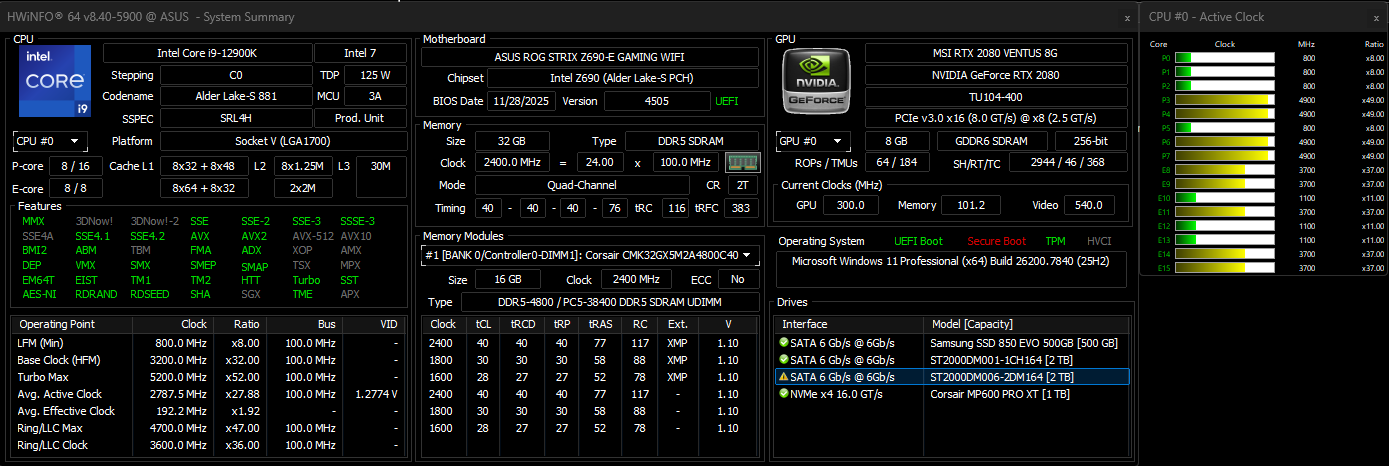Click the red Secure Boot label
Image resolution: width=1389 pixels, height=466 pixels.
click(996, 241)
